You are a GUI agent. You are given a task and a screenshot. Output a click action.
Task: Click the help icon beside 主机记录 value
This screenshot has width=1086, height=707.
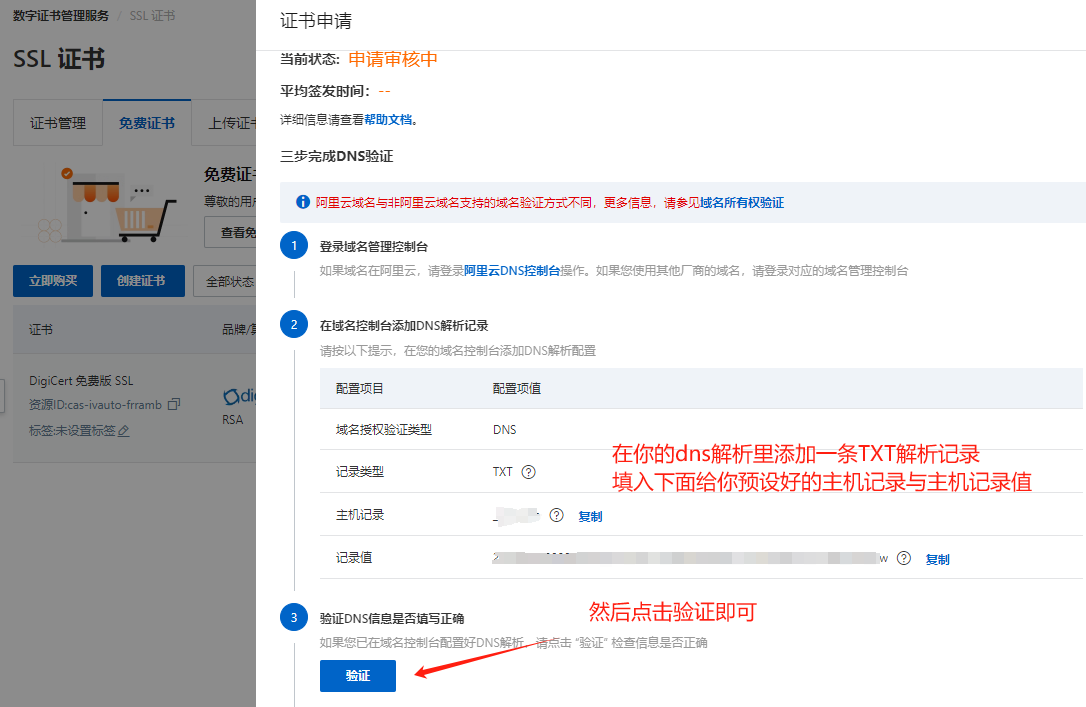(x=557, y=515)
